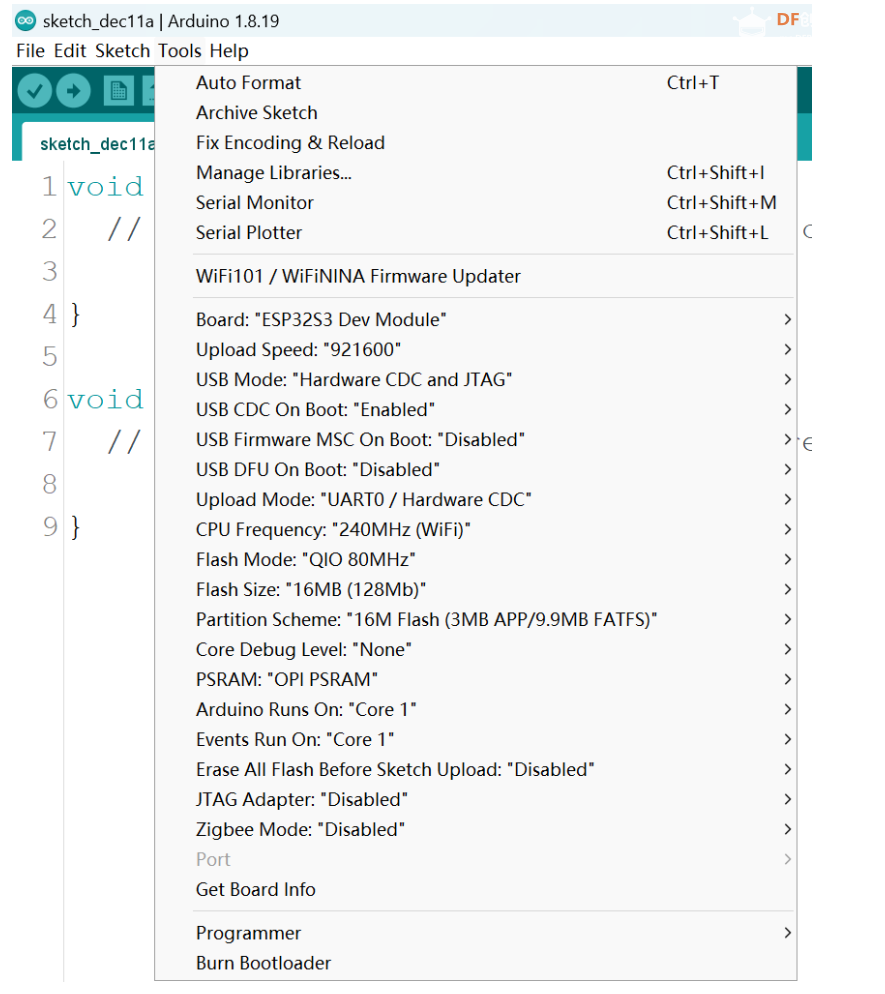
Task: Close the open Tools menu
Action: coord(179,51)
